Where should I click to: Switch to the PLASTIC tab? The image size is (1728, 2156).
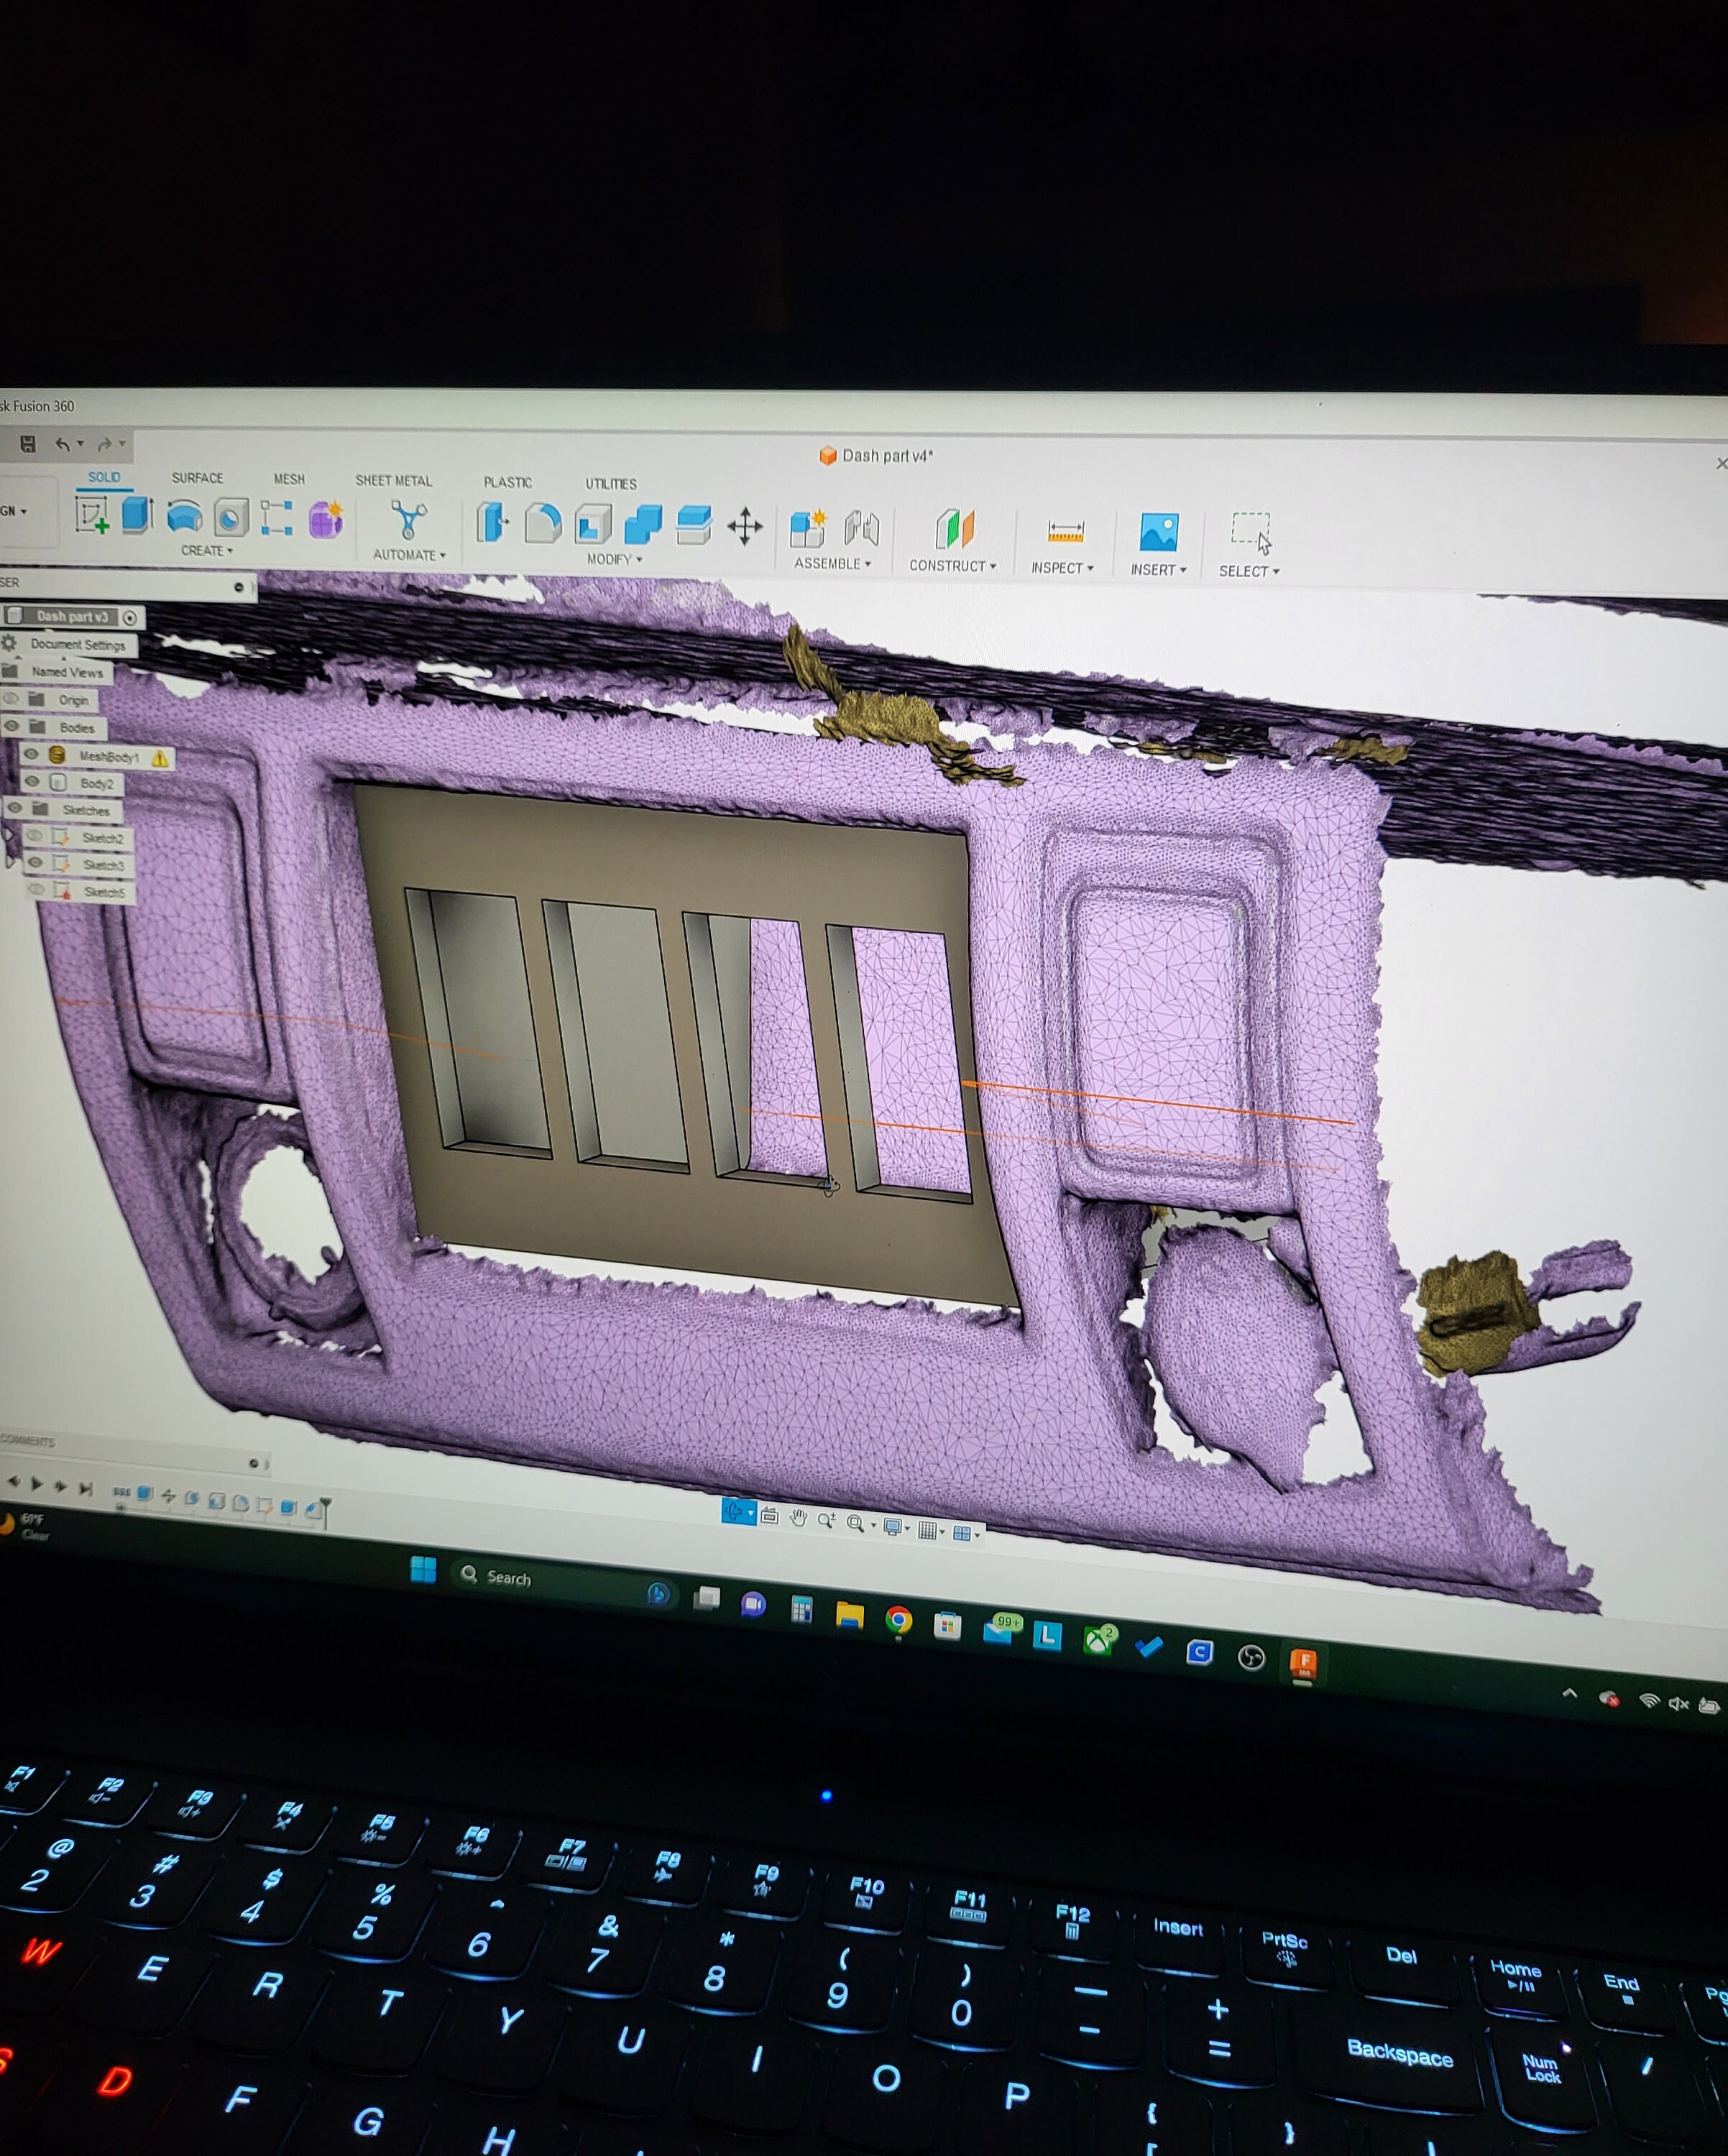click(507, 482)
